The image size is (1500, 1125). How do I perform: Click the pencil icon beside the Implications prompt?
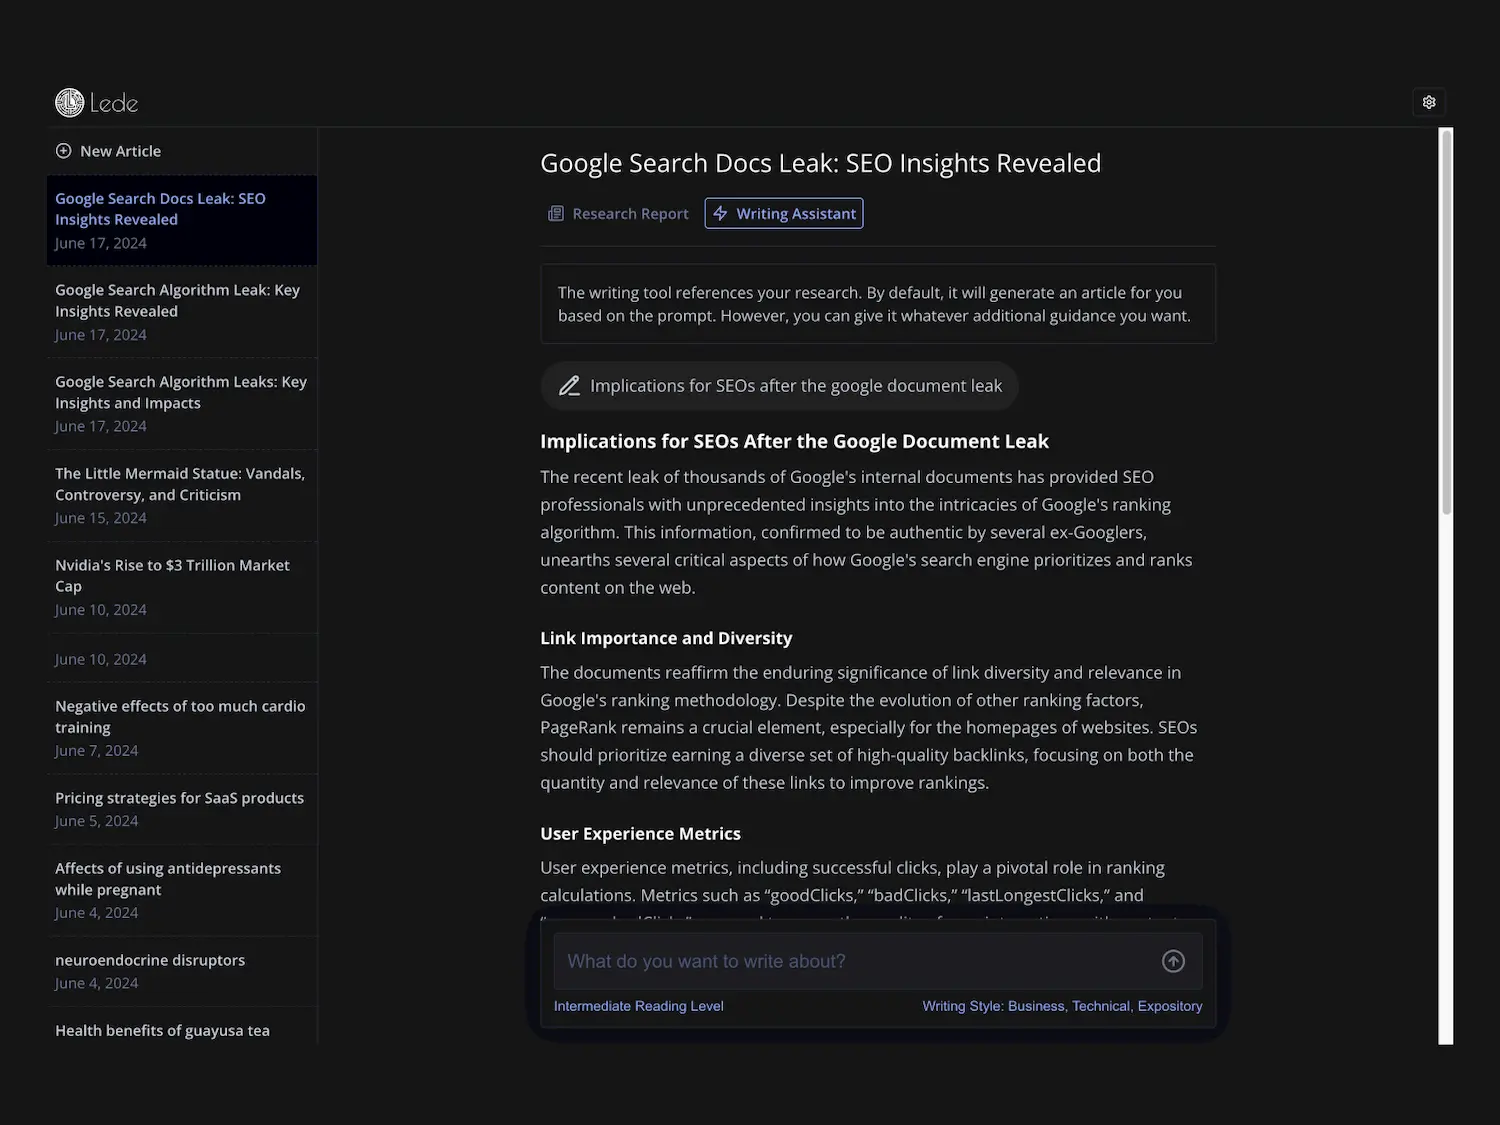(x=569, y=386)
